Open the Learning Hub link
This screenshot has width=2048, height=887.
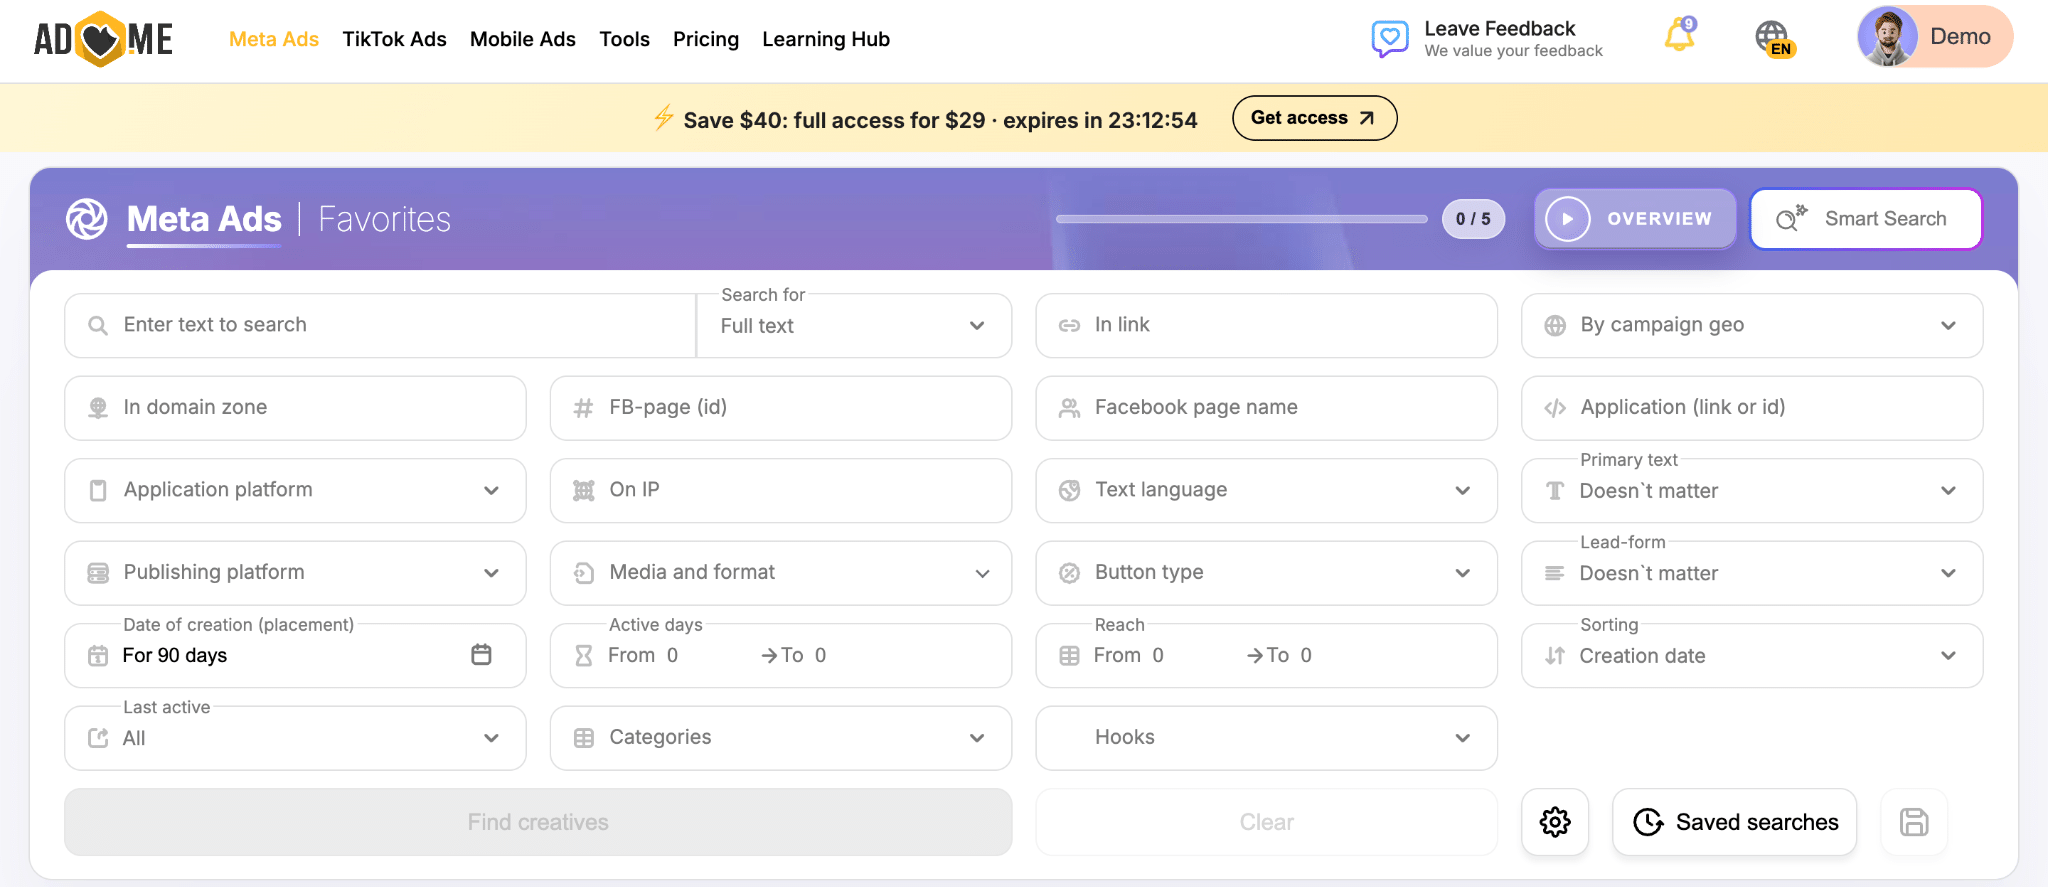tap(826, 39)
